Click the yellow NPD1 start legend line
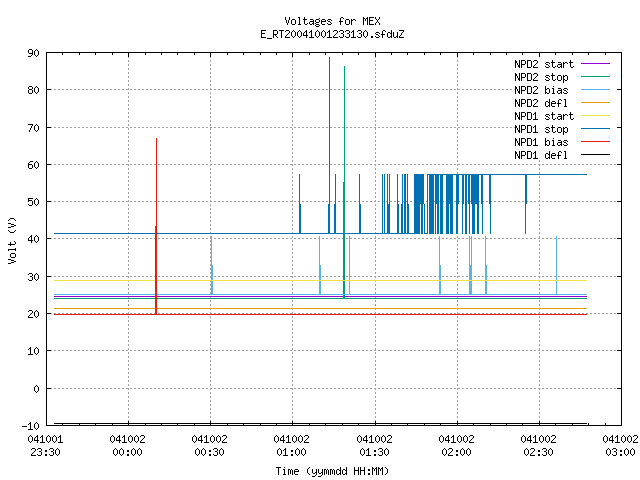This screenshot has height=480, width=640. [595, 116]
